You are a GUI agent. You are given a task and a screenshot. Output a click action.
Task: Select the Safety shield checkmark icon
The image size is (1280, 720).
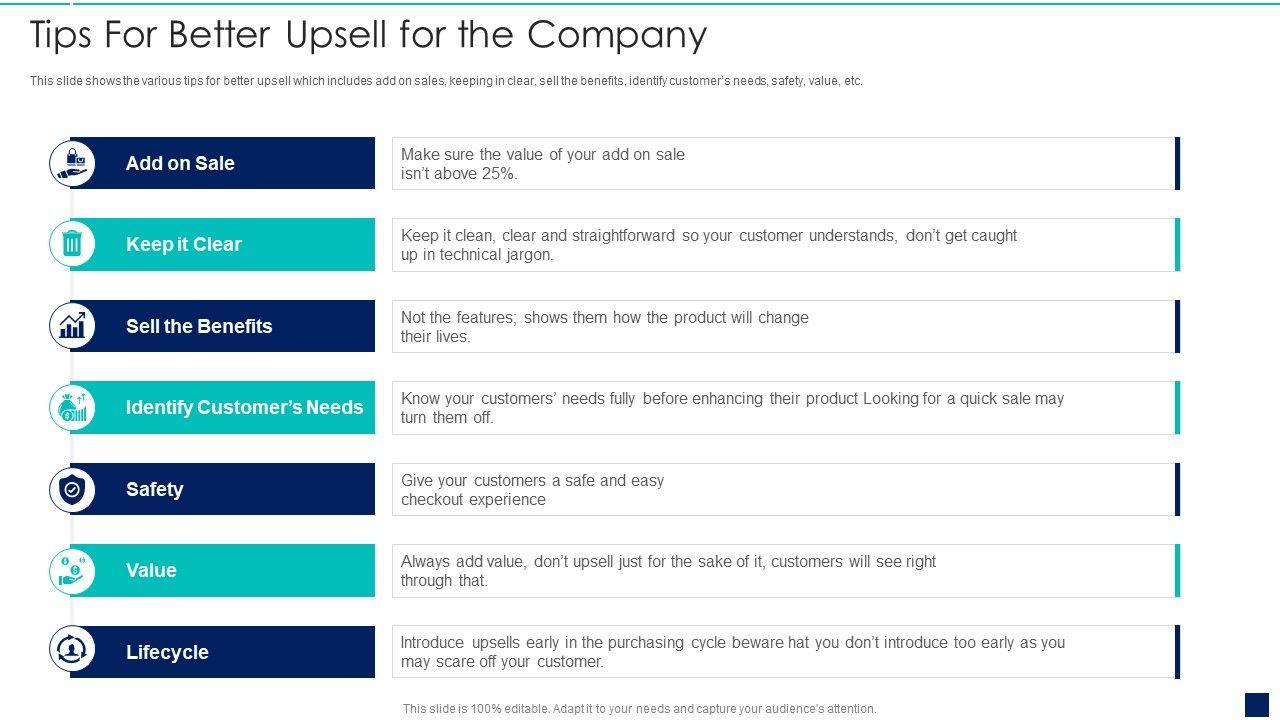click(x=73, y=489)
